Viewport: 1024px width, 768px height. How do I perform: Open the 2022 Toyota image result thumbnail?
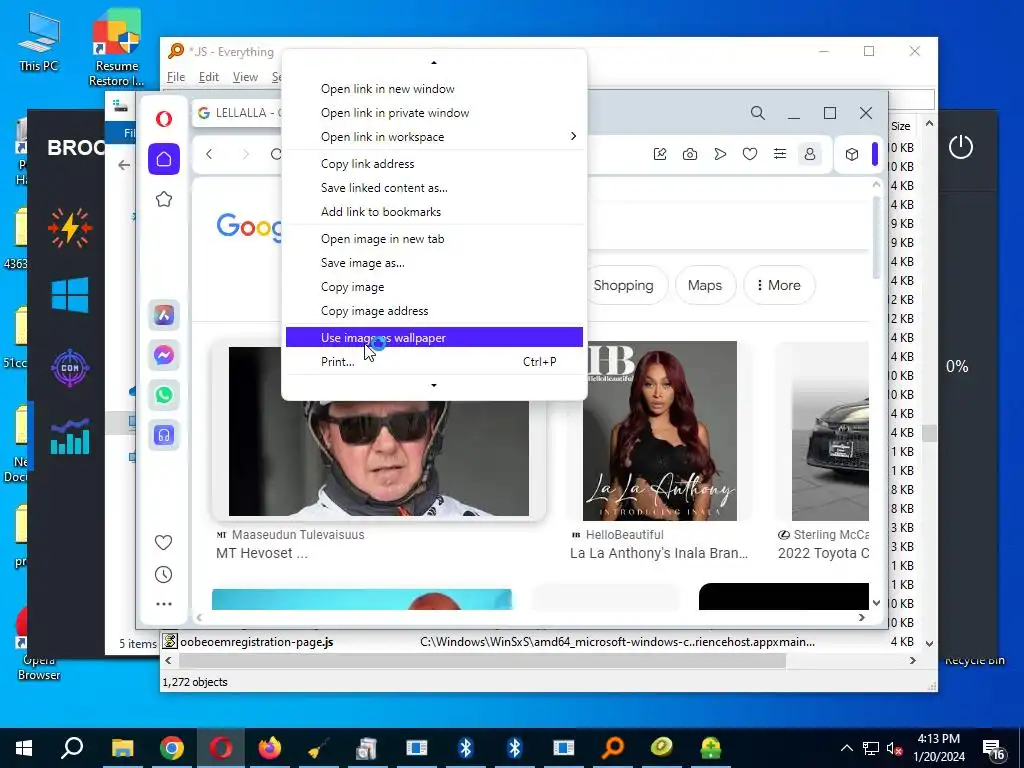coord(830,430)
